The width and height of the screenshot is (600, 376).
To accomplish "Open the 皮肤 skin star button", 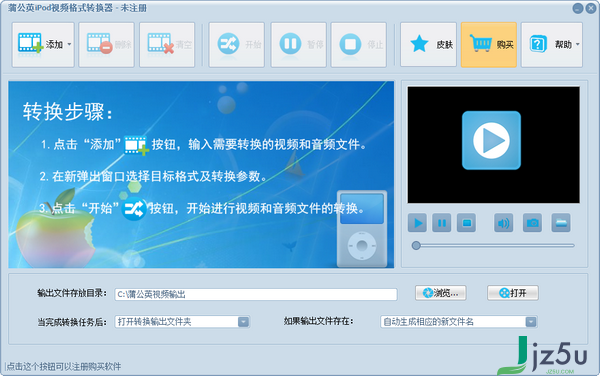I will click(428, 45).
